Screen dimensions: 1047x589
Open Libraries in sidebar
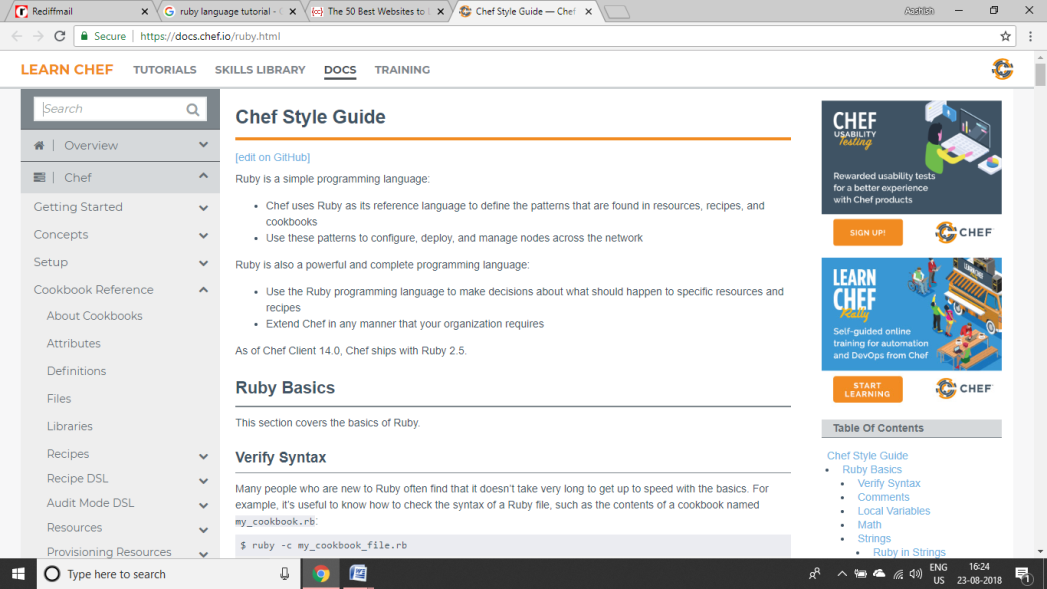tap(69, 426)
